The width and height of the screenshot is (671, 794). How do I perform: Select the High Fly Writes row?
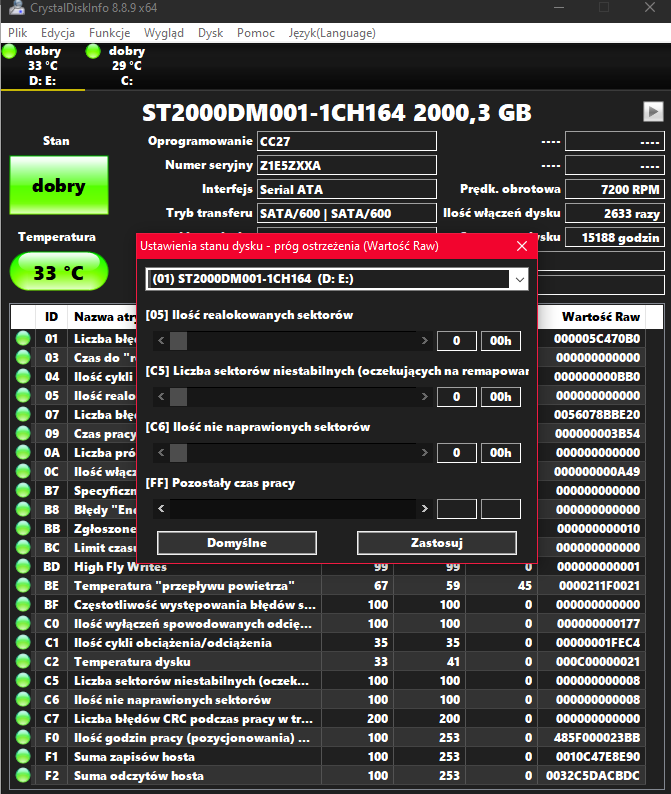click(x=328, y=567)
